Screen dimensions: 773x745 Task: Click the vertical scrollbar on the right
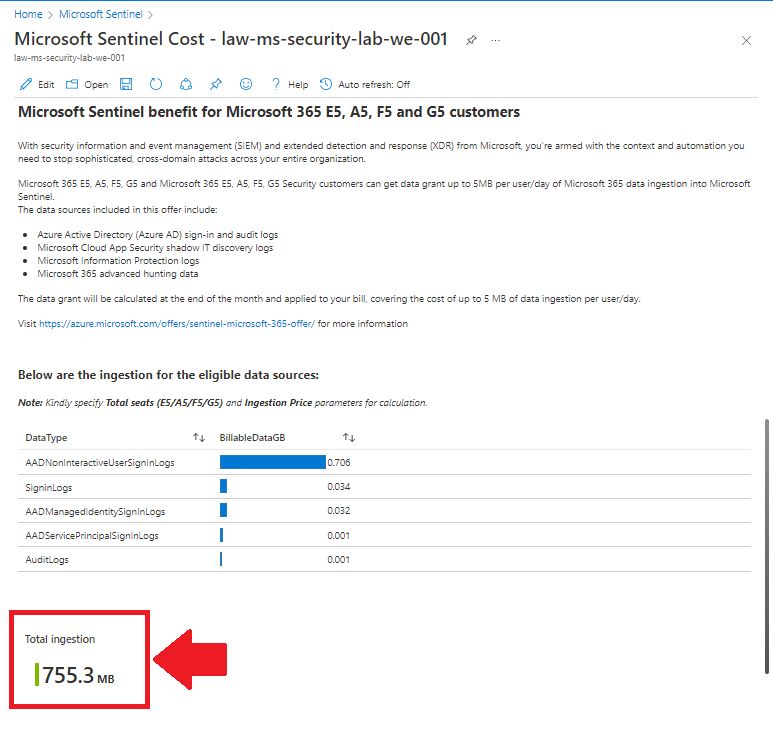[x=767, y=546]
